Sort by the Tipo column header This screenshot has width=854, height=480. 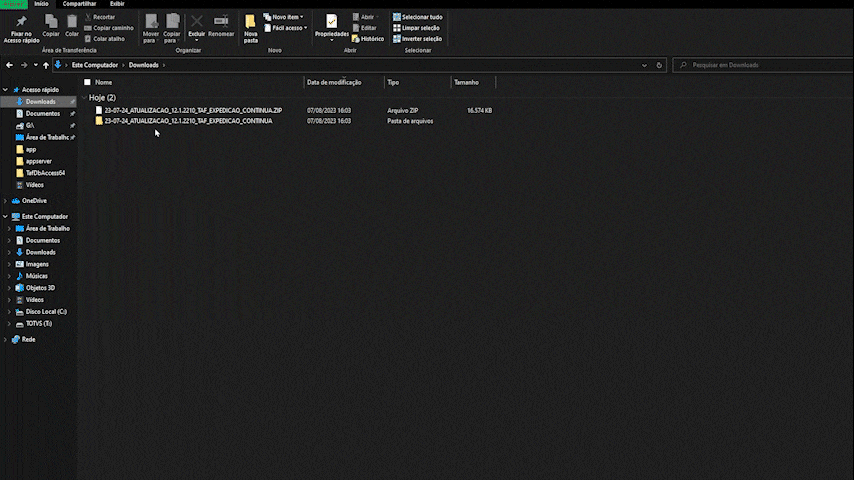(x=393, y=82)
